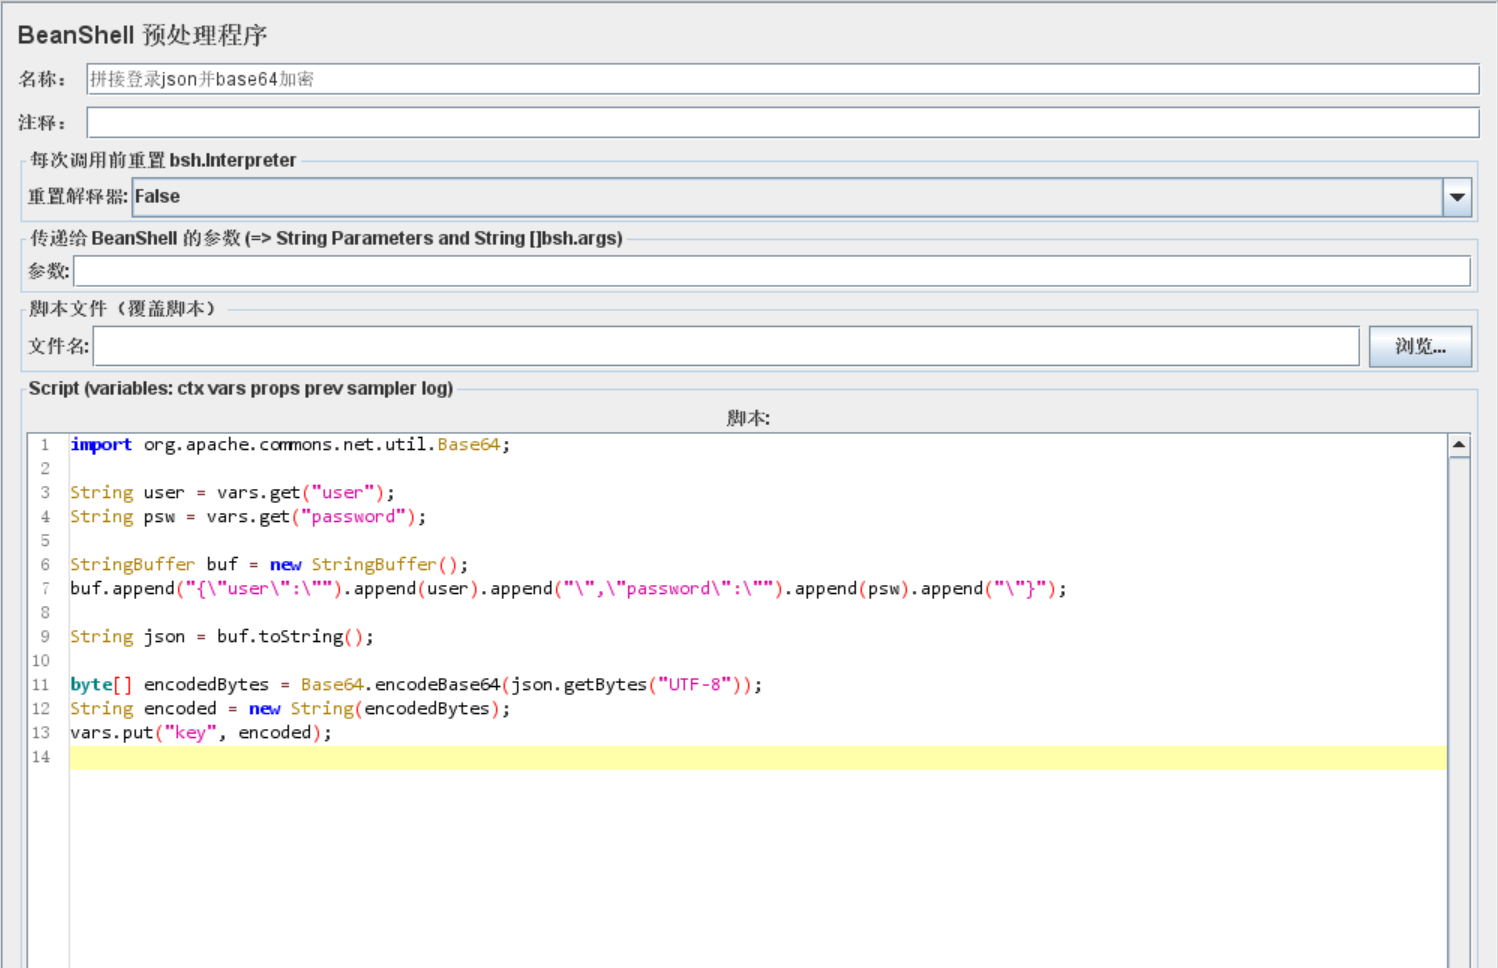This screenshot has height=968, width=1498.
Task: Click the vars.put("key", encoded) line
Action: [200, 733]
